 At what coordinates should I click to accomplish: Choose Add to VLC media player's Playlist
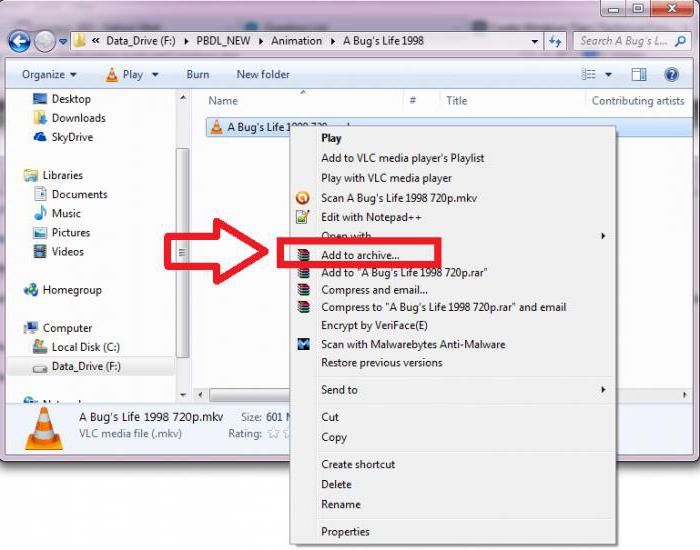(403, 158)
